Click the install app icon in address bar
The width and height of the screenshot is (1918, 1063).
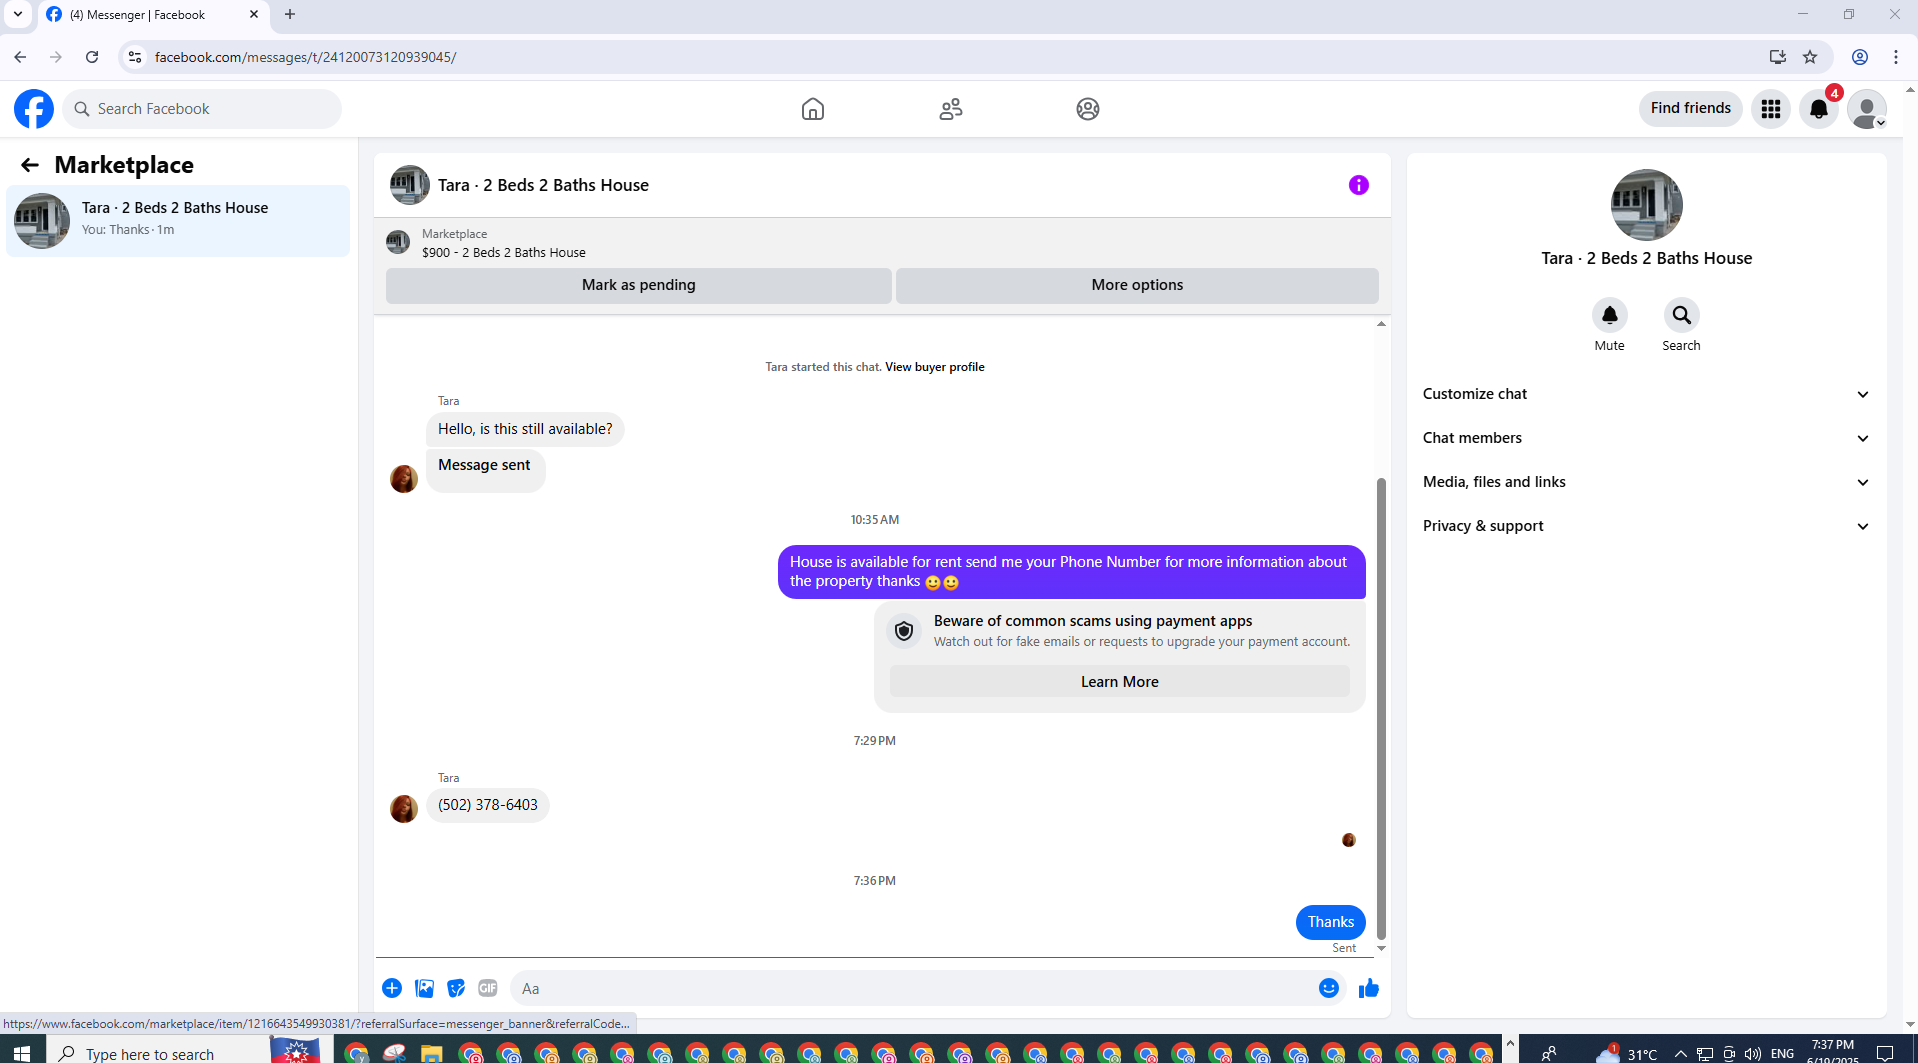[x=1778, y=57]
